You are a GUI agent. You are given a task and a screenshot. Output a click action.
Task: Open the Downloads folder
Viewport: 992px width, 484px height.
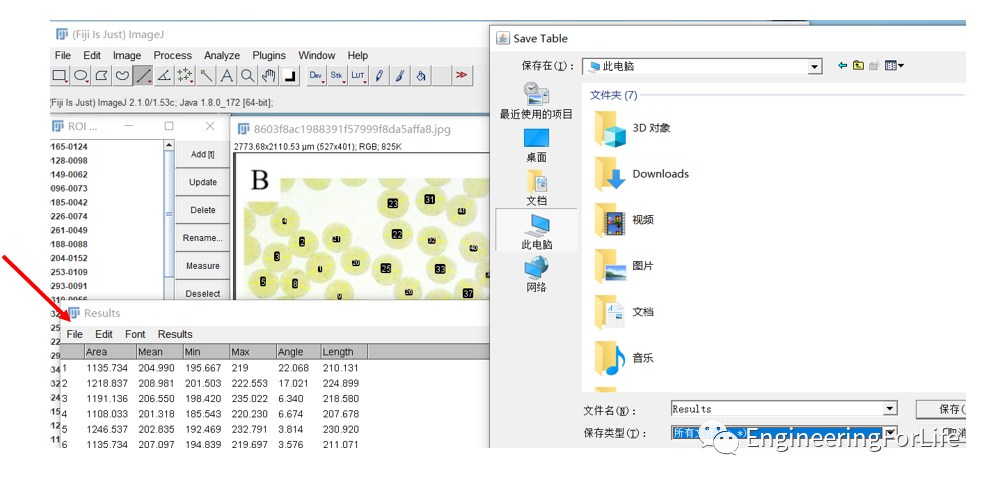click(x=642, y=174)
